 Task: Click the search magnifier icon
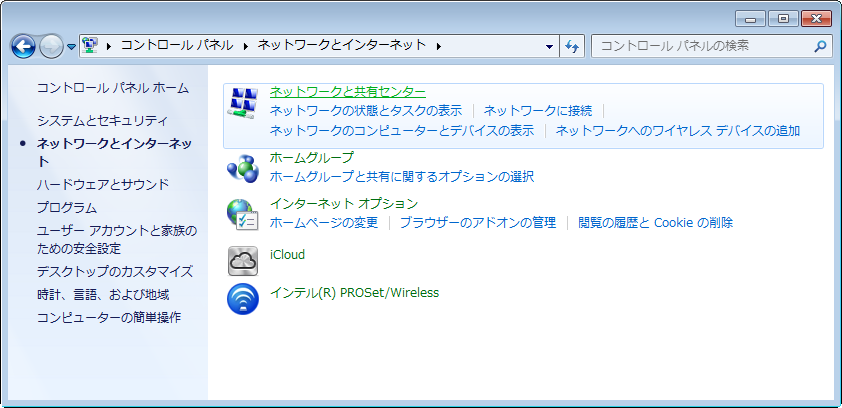pyautogui.click(x=819, y=47)
